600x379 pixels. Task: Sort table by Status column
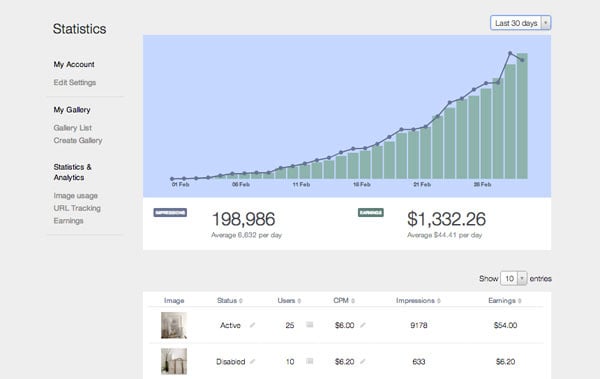click(230, 301)
